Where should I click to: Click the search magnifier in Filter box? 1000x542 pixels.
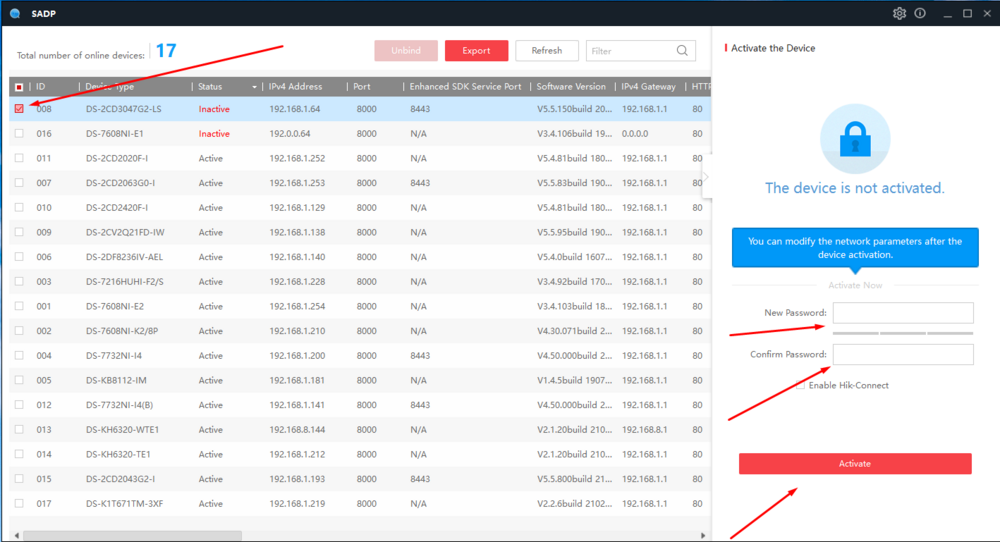[682, 51]
